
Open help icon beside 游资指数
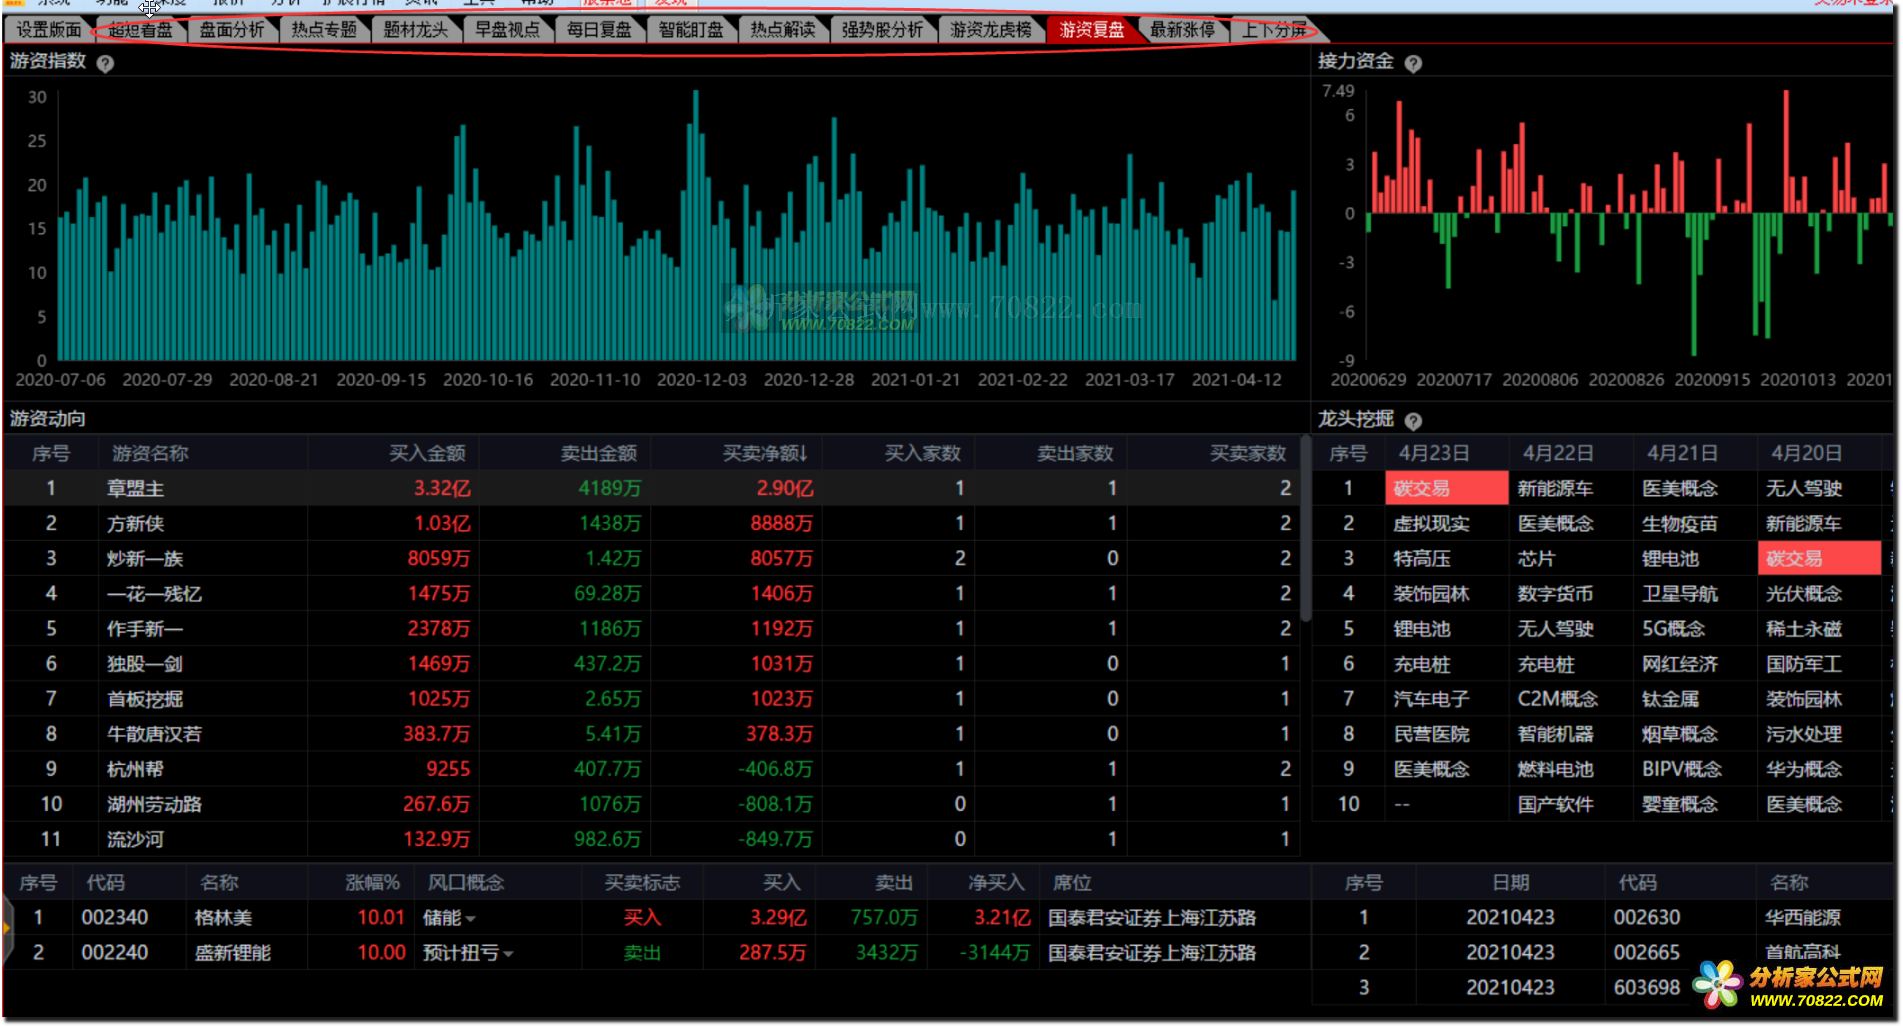coord(105,63)
